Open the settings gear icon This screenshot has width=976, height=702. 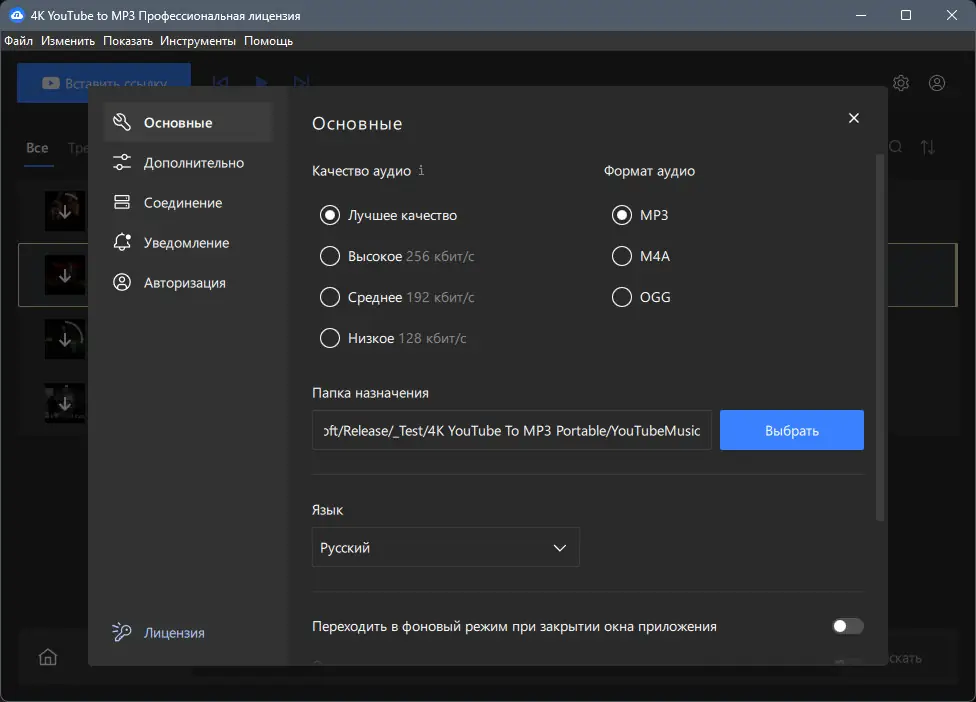pos(900,83)
